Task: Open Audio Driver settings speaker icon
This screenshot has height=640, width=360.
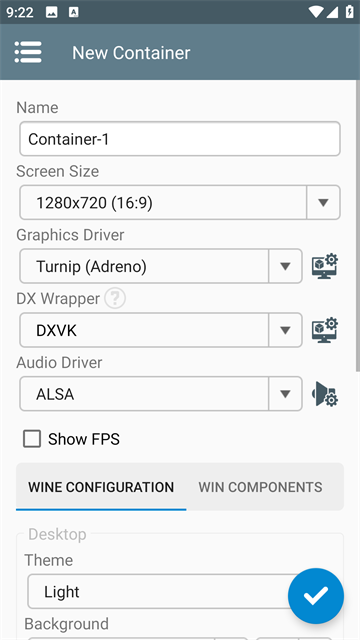Action: [x=325, y=394]
